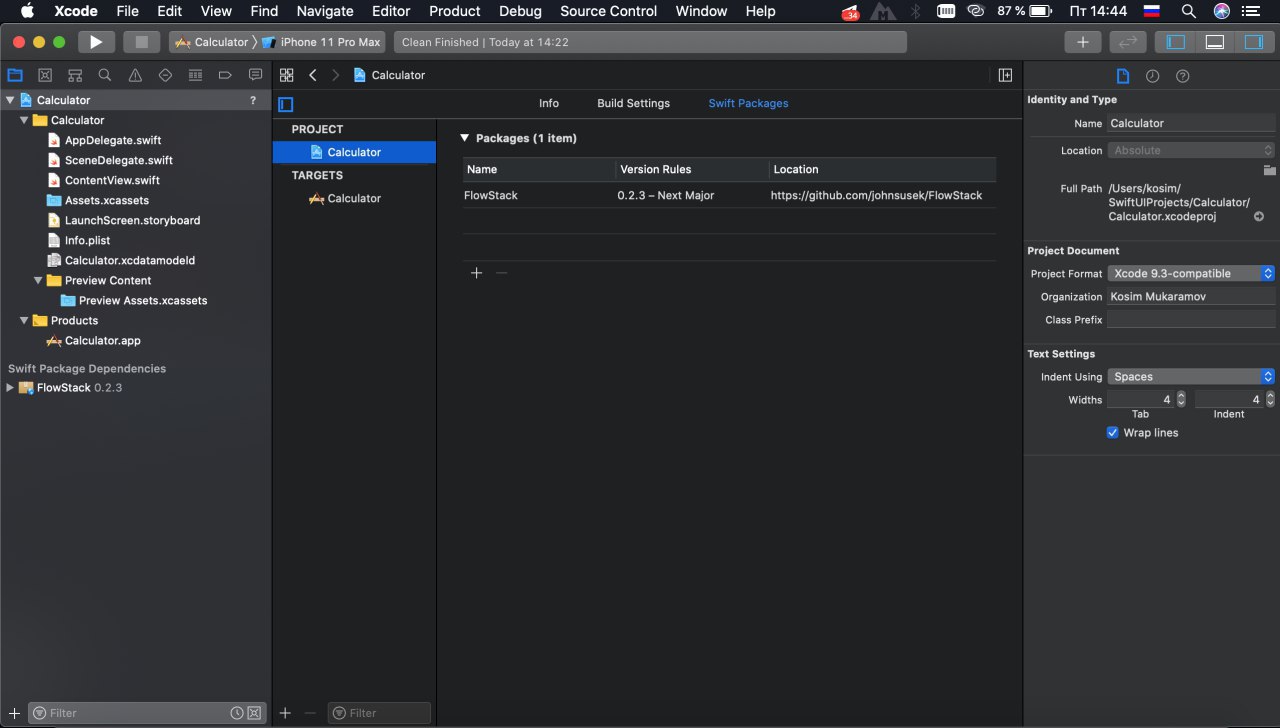Show the File inspector
The height and width of the screenshot is (728, 1280).
click(1123, 76)
